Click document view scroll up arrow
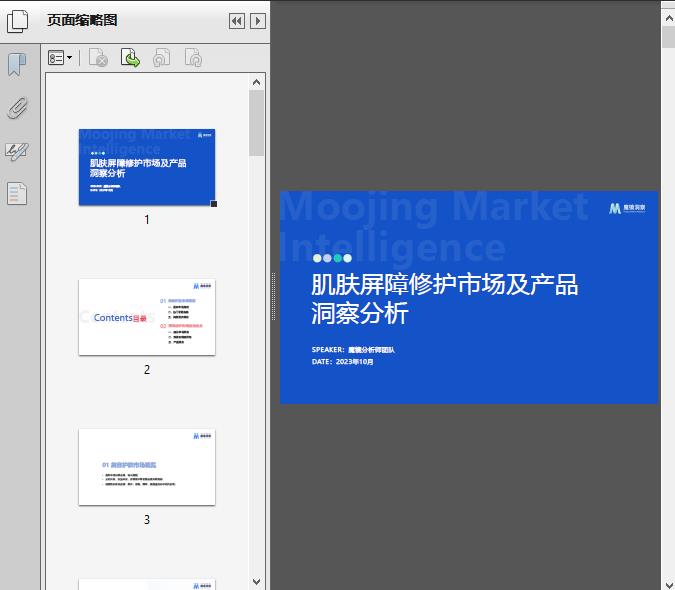This screenshot has width=675, height=590. [669, 19]
